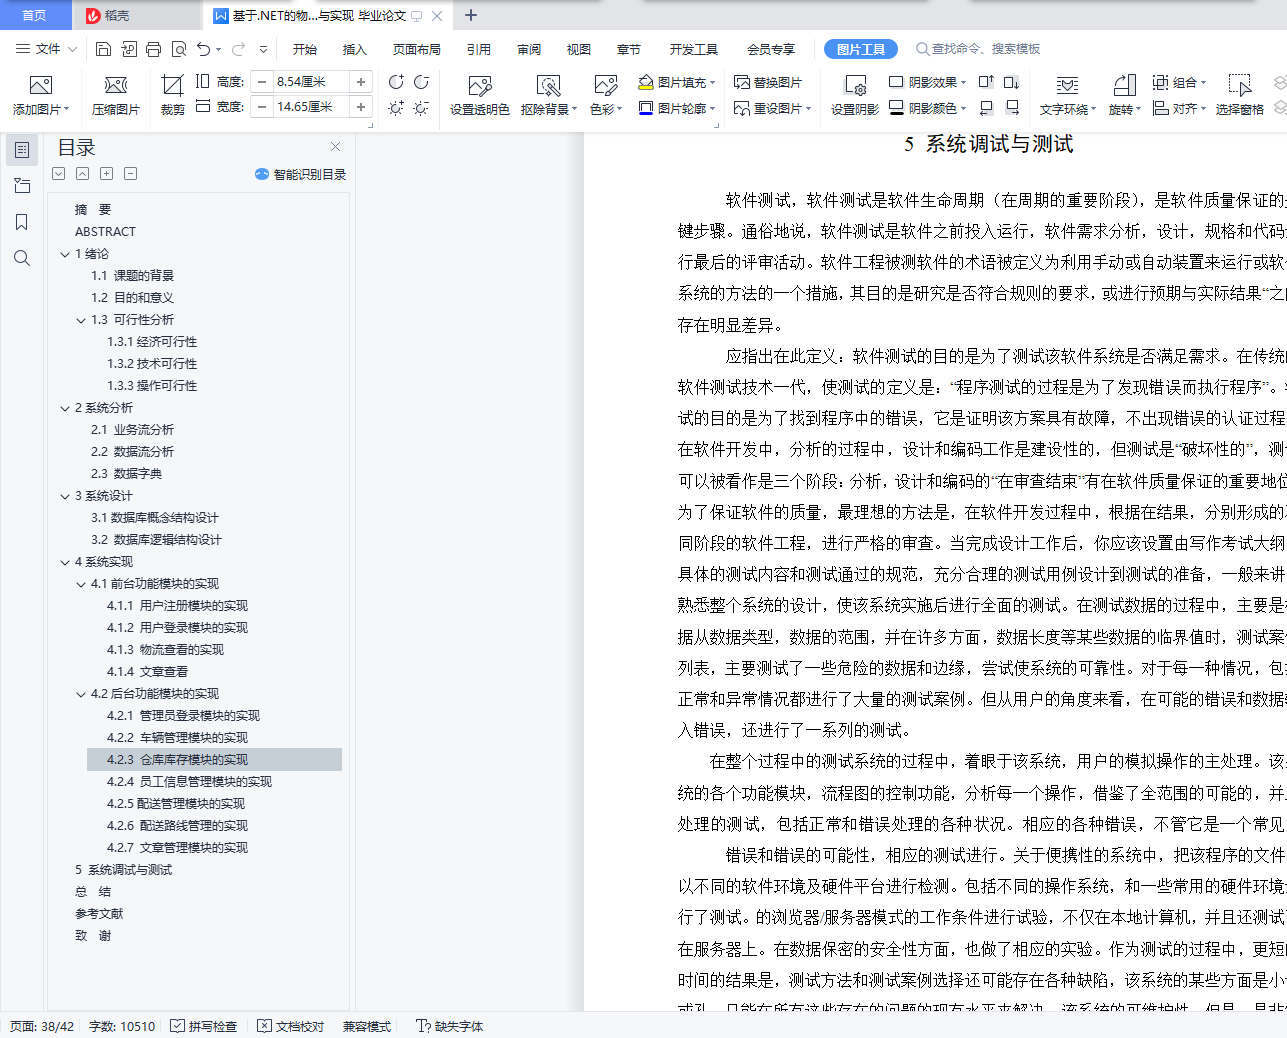Increase picture brightness
This screenshot has height=1038, width=1287.
click(x=397, y=108)
